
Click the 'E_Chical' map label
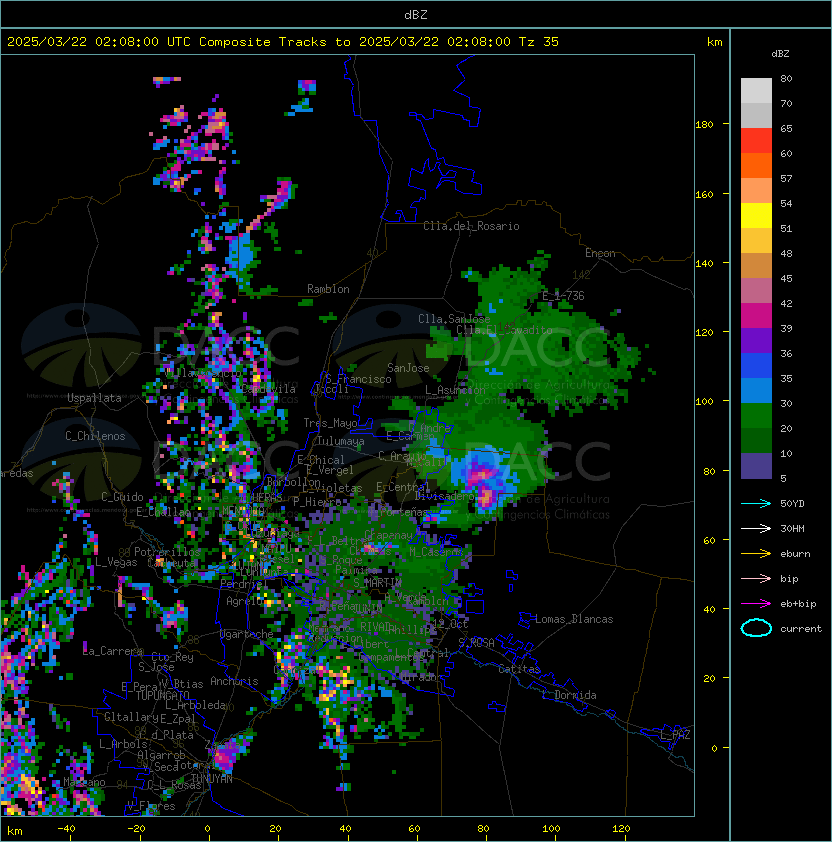click(x=321, y=460)
